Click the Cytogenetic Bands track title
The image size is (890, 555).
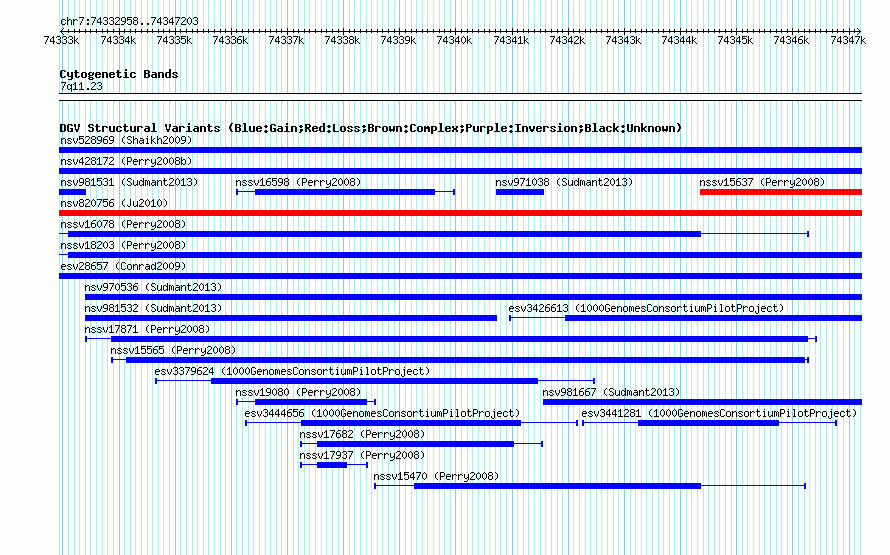click(119, 74)
